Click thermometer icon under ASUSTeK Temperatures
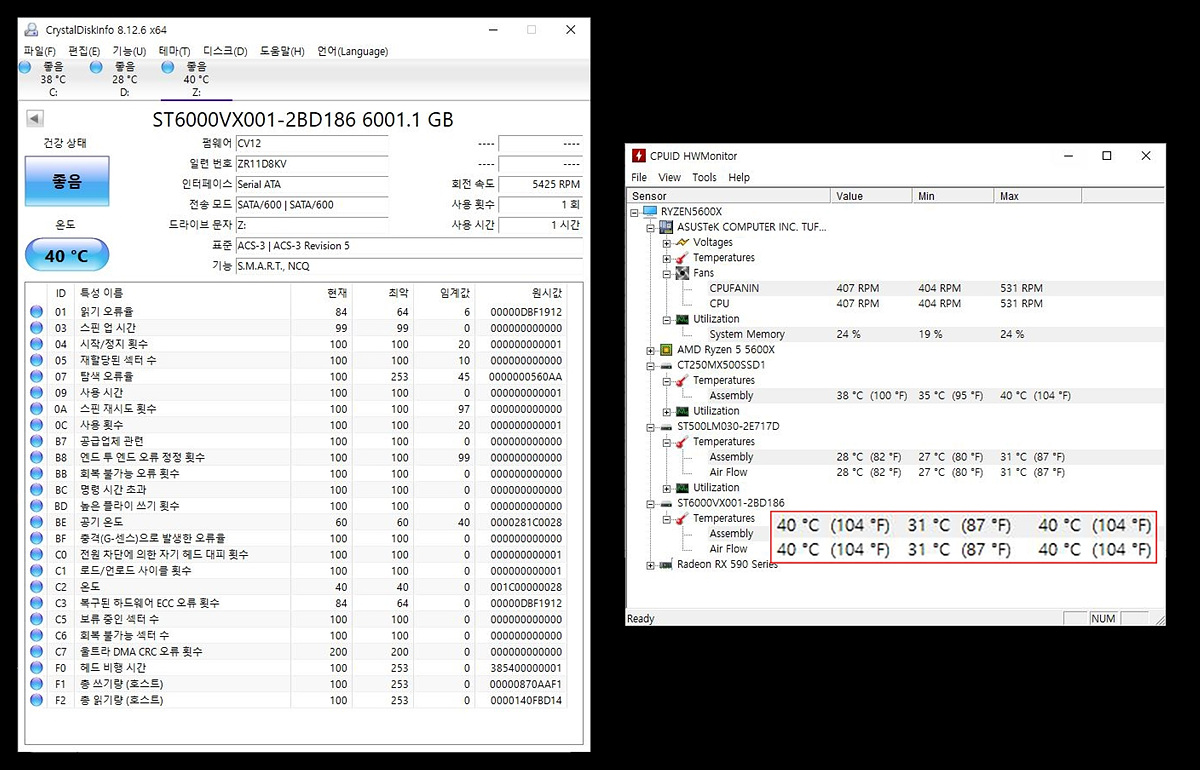Screen dimensions: 1200x770 point(682,258)
